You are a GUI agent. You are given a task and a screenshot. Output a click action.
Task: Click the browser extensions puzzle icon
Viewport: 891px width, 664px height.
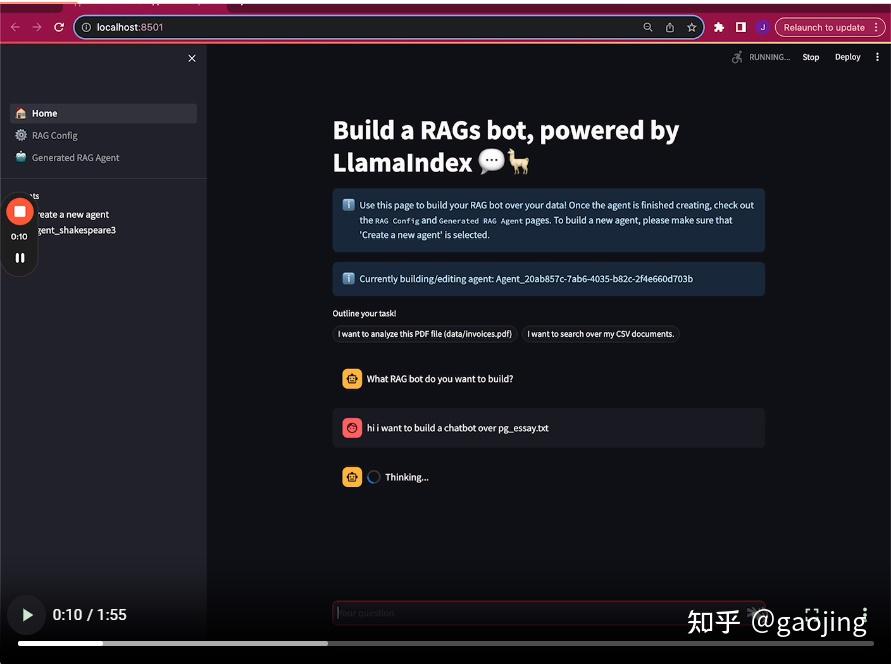pyautogui.click(x=719, y=27)
